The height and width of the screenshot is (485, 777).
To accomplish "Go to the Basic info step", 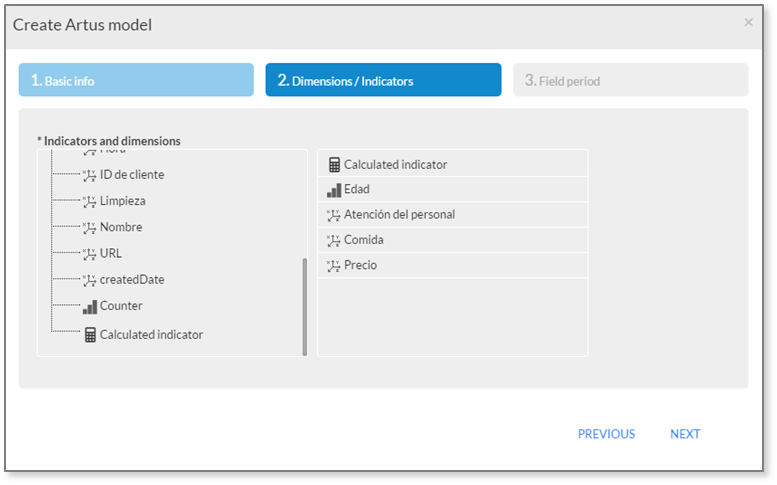I will [136, 80].
